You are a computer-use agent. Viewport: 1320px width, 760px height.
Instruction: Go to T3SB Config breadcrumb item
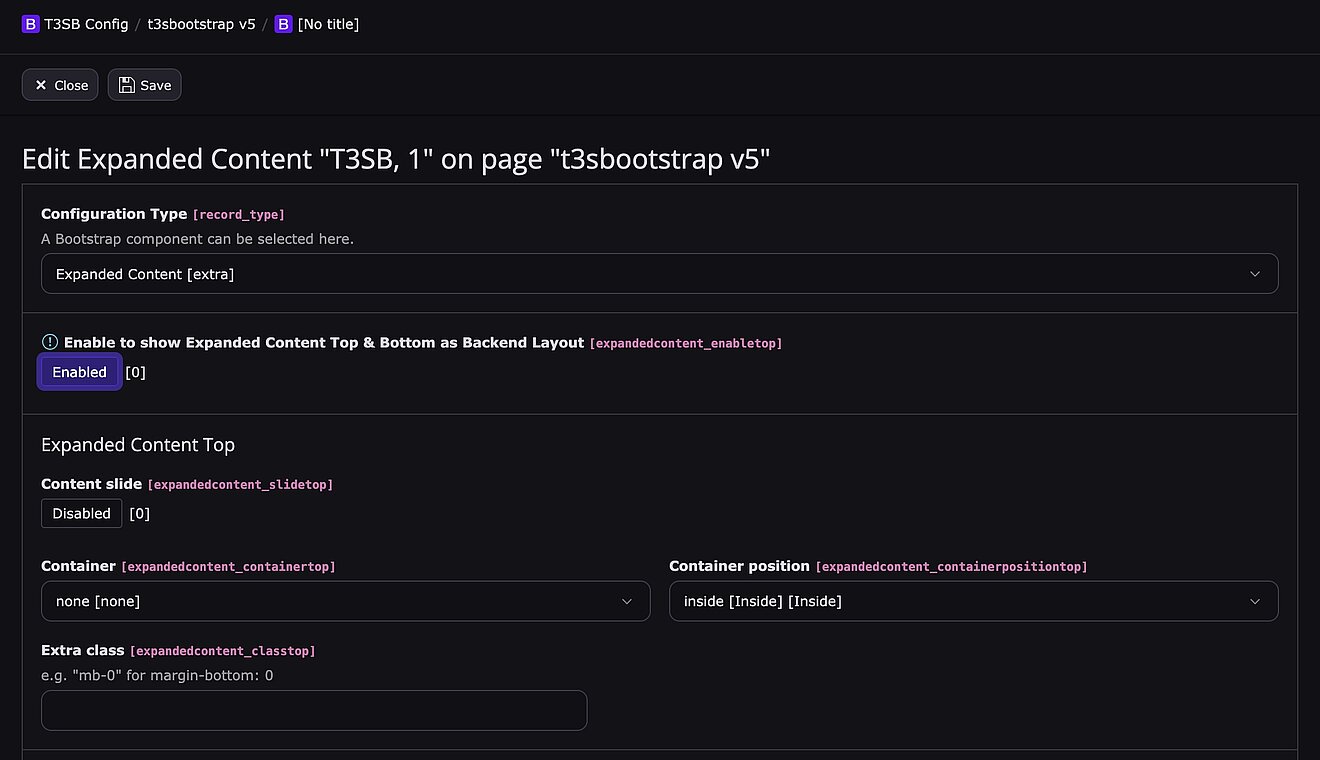click(x=86, y=24)
